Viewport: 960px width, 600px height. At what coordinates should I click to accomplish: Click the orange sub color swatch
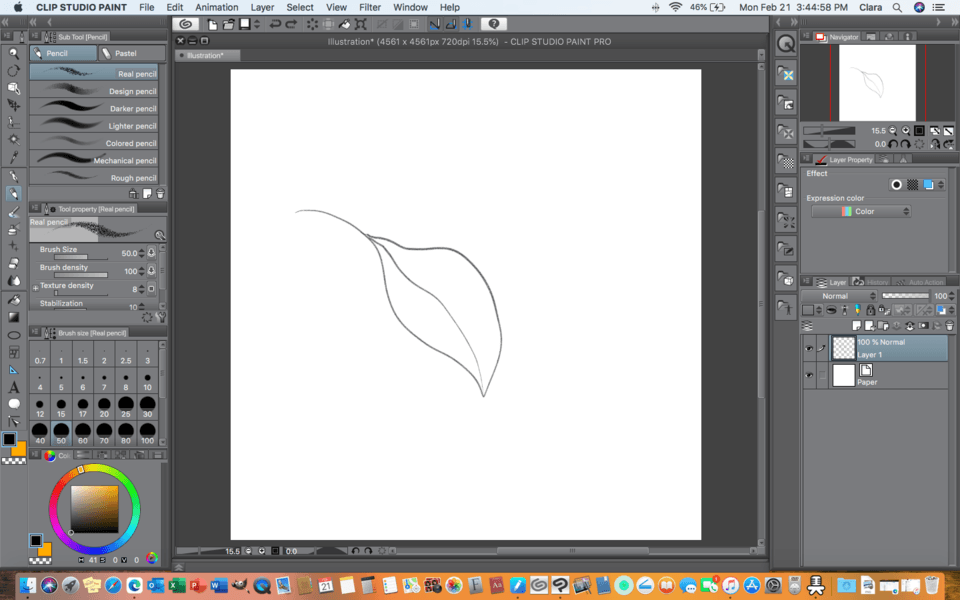pos(18,449)
